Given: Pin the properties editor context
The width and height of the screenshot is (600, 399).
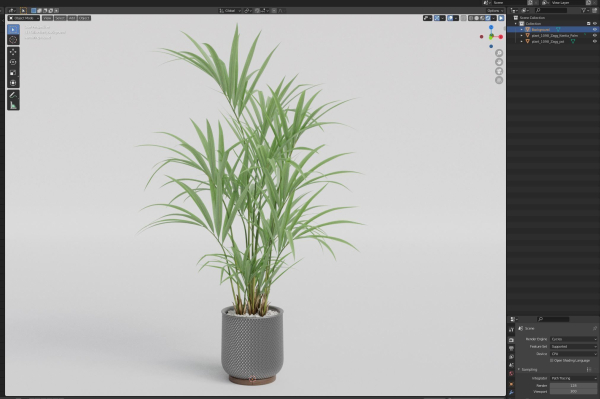Looking at the screenshot, I should coord(595,328).
